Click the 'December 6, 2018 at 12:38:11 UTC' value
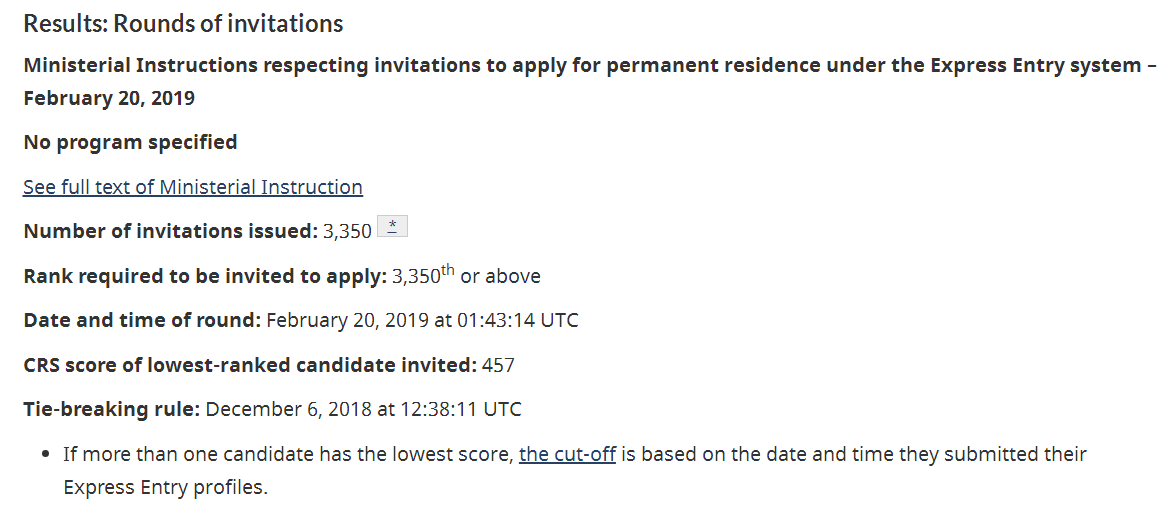1172x519 pixels. [x=363, y=409]
